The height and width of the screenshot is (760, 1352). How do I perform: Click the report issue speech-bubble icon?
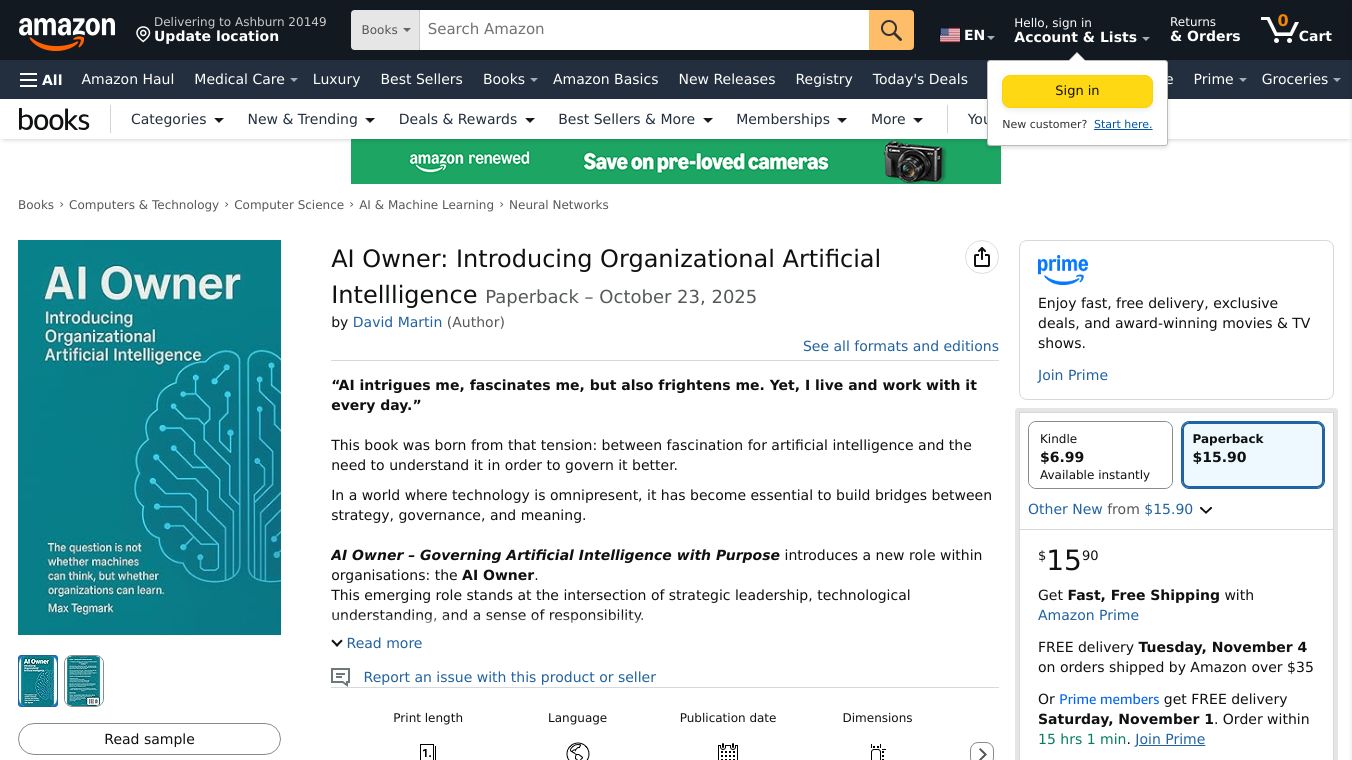click(341, 677)
